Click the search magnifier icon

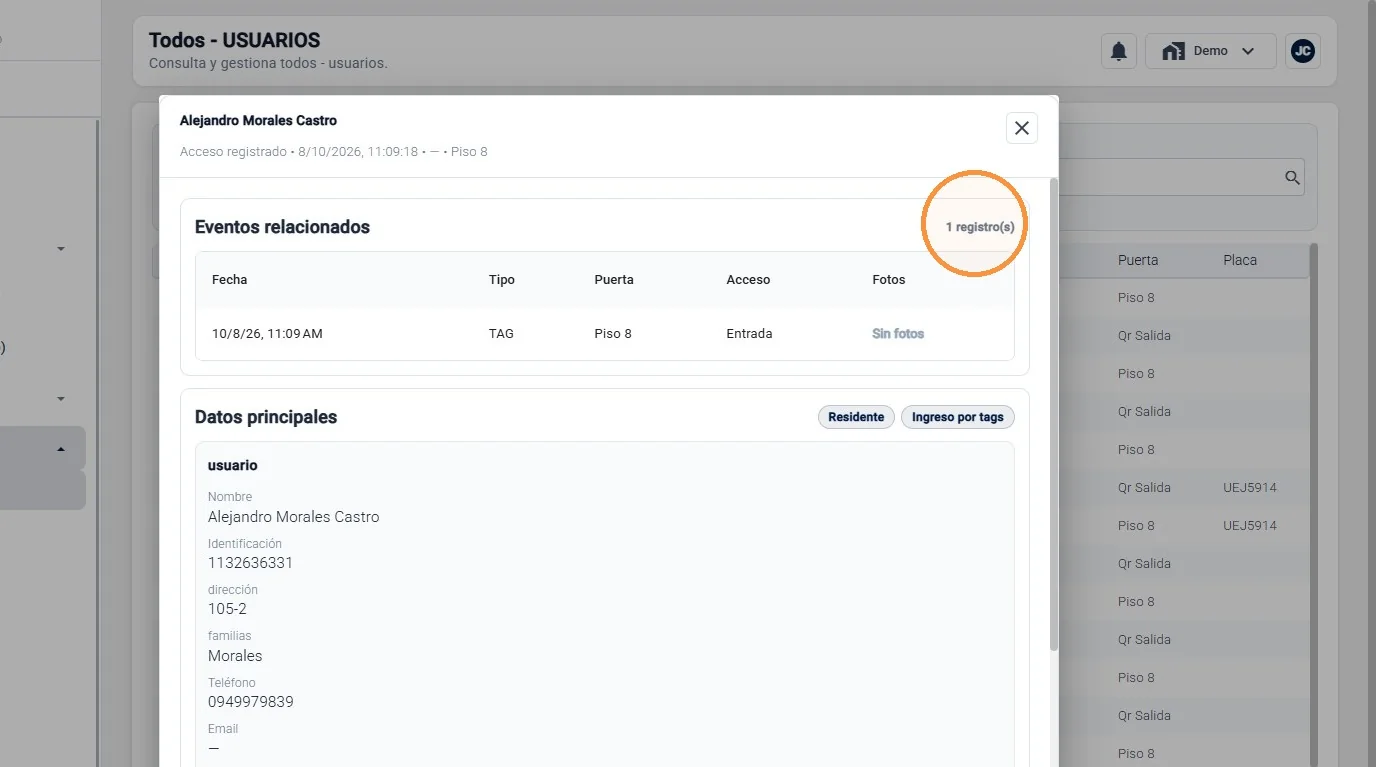[1292, 178]
